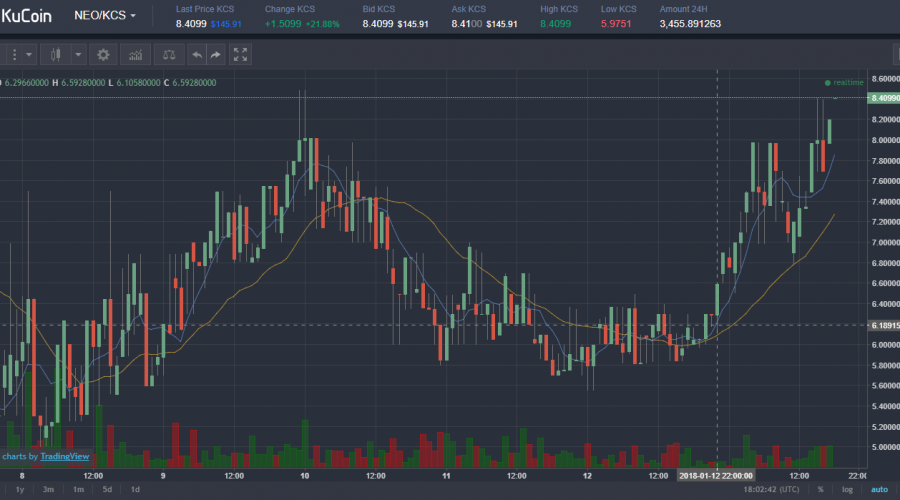
Task: Select the 5d time range
Action: click(x=107, y=489)
